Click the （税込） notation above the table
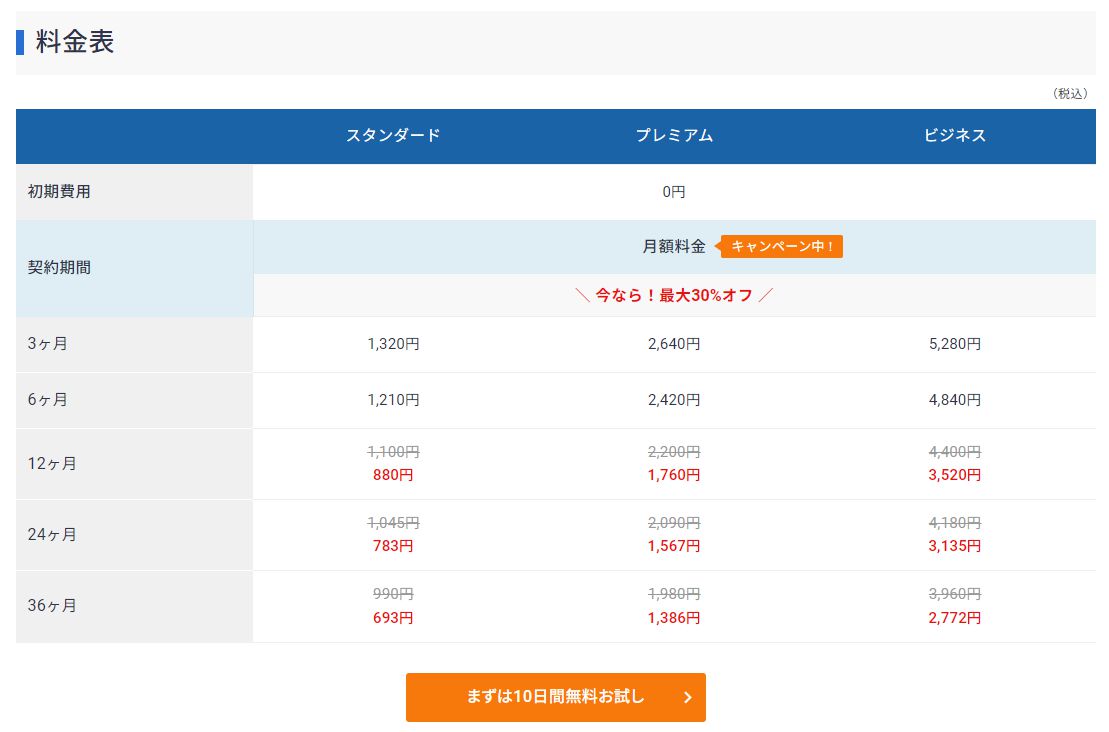1109x732 pixels. pyautogui.click(x=1073, y=93)
